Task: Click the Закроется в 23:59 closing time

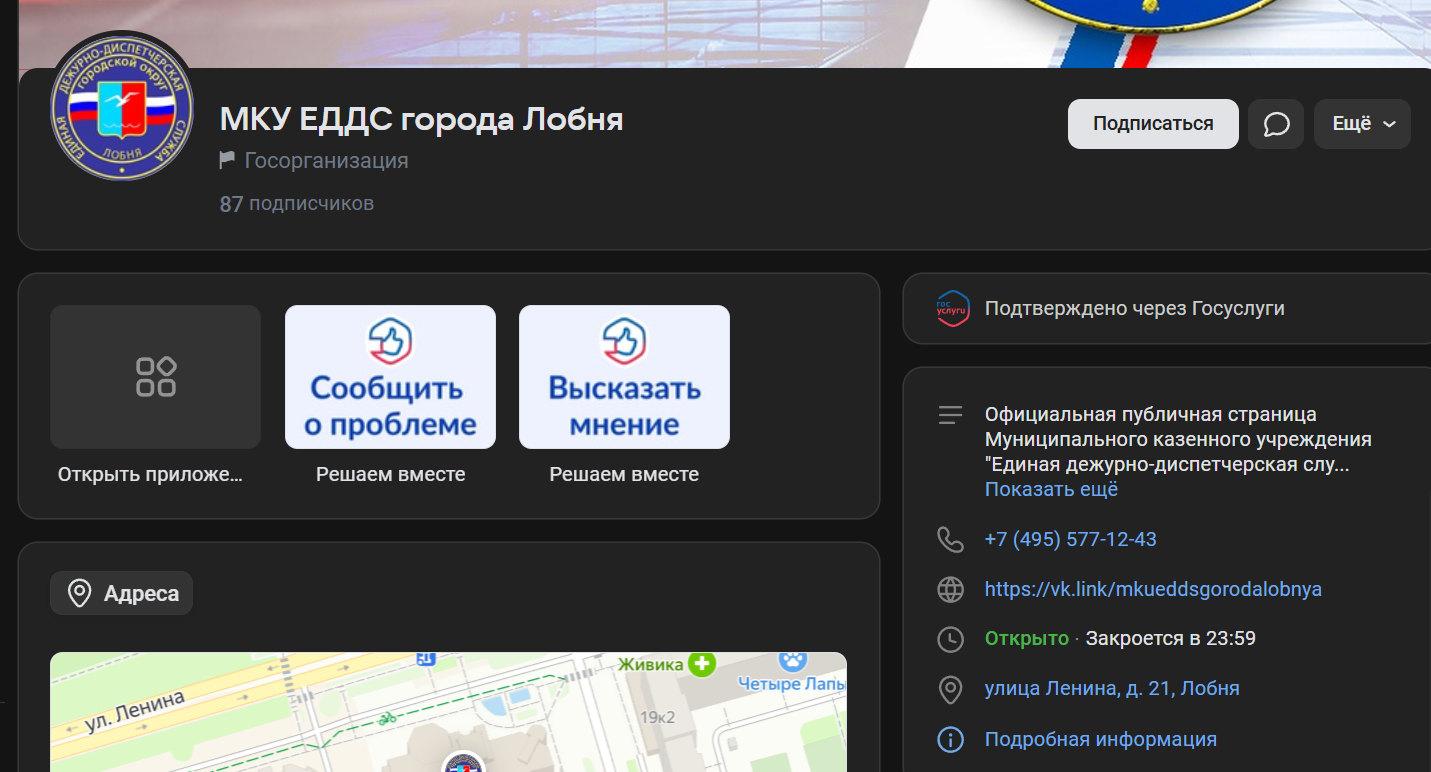Action: 1171,639
